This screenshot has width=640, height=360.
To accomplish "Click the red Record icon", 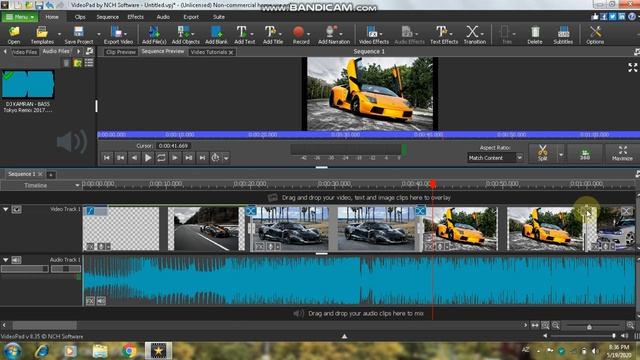I will click(299, 32).
